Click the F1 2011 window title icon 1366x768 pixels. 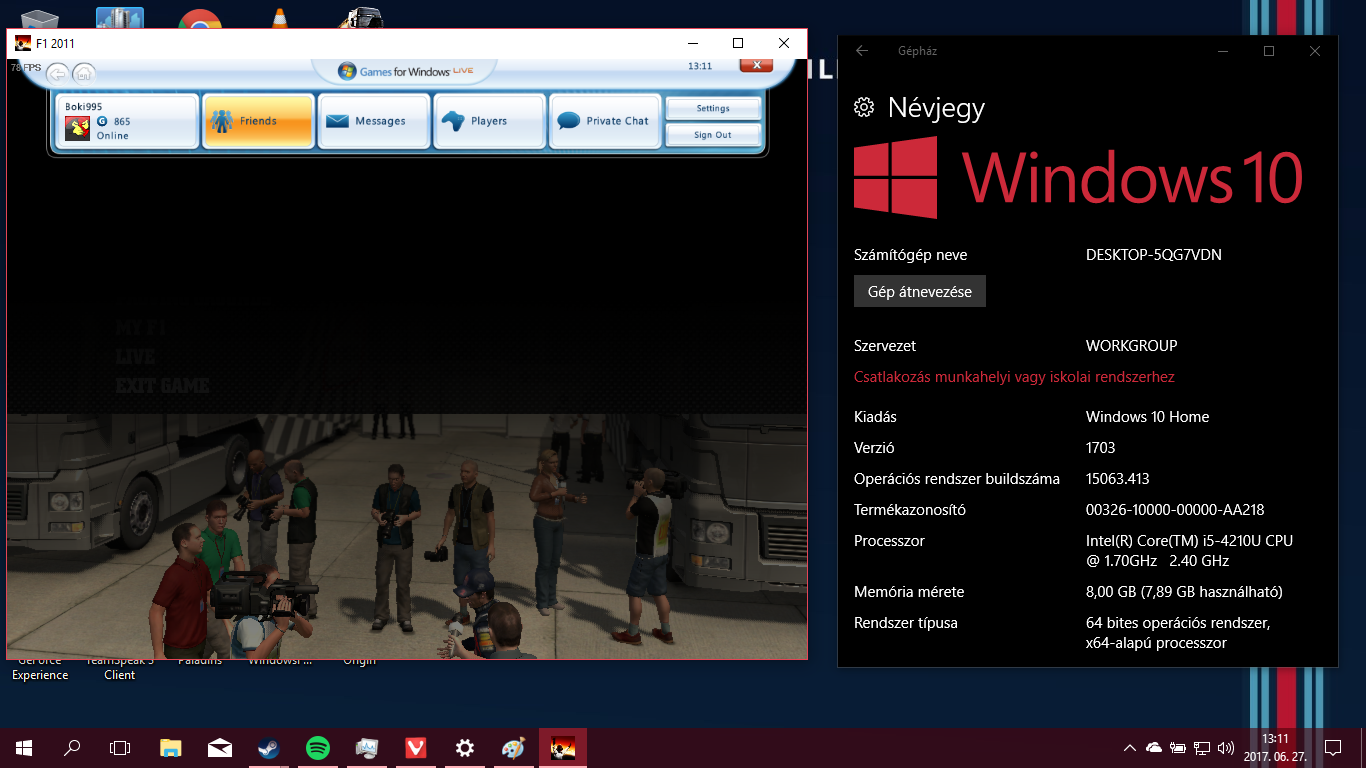point(23,43)
